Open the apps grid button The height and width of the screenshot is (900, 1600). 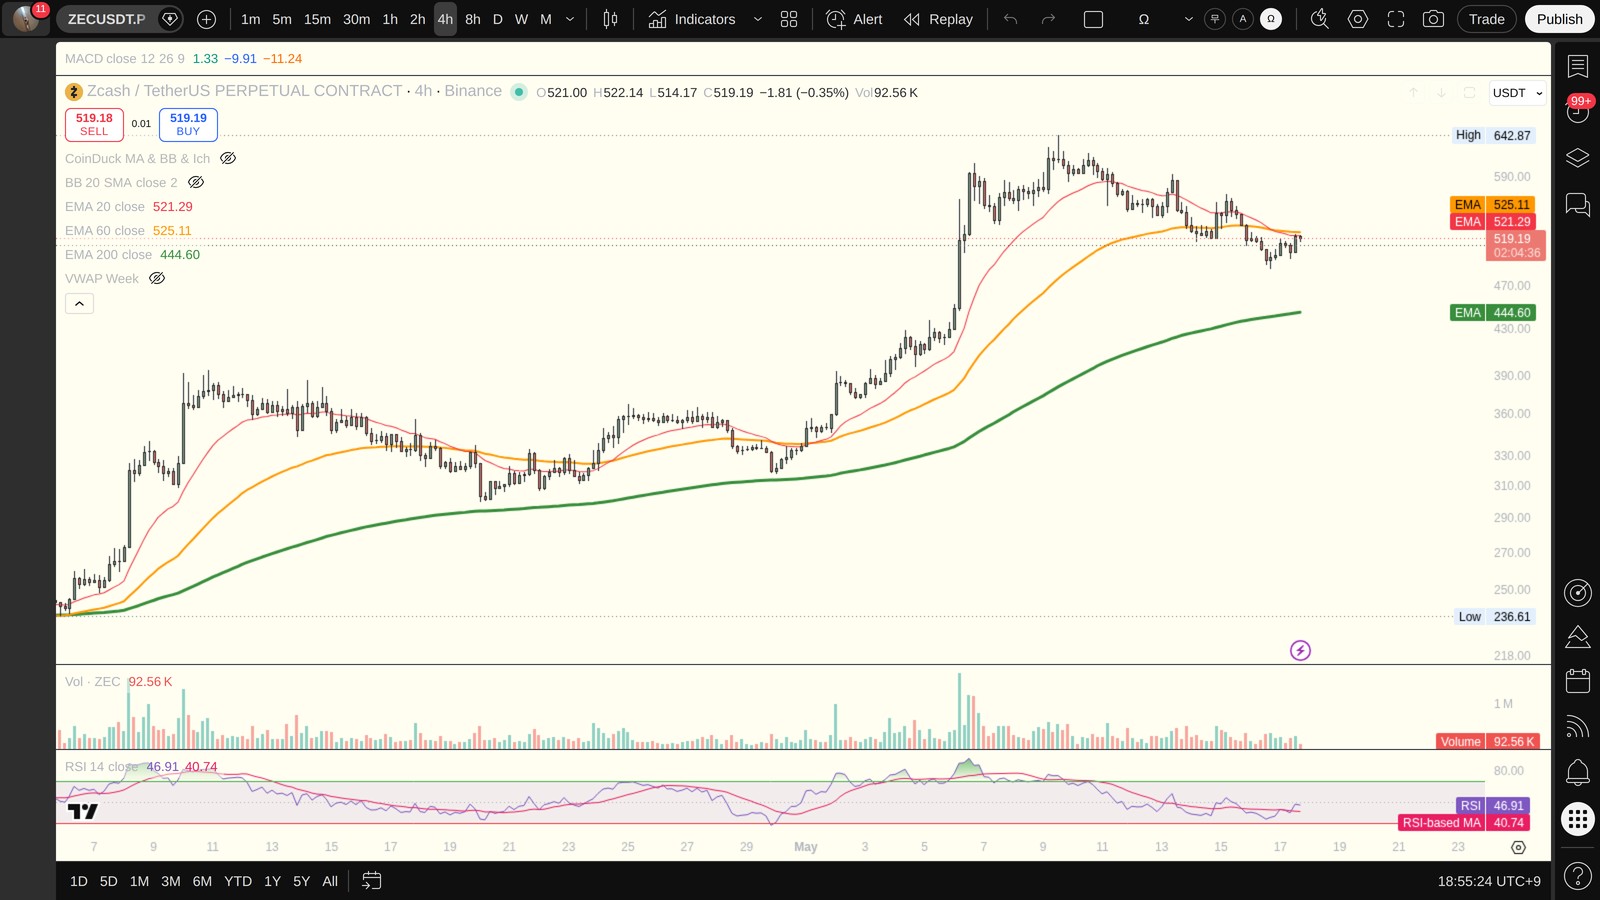pyautogui.click(x=1577, y=820)
